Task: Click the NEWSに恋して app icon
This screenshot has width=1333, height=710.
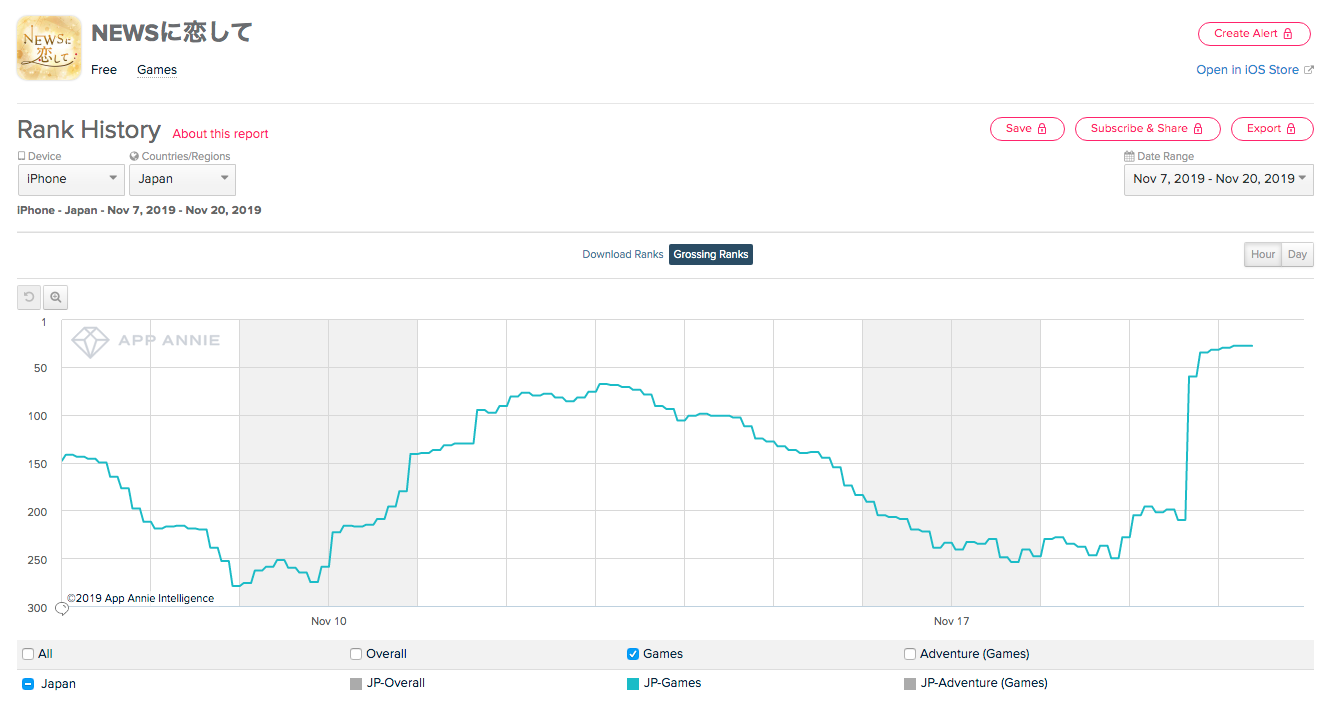Action: pyautogui.click(x=49, y=48)
